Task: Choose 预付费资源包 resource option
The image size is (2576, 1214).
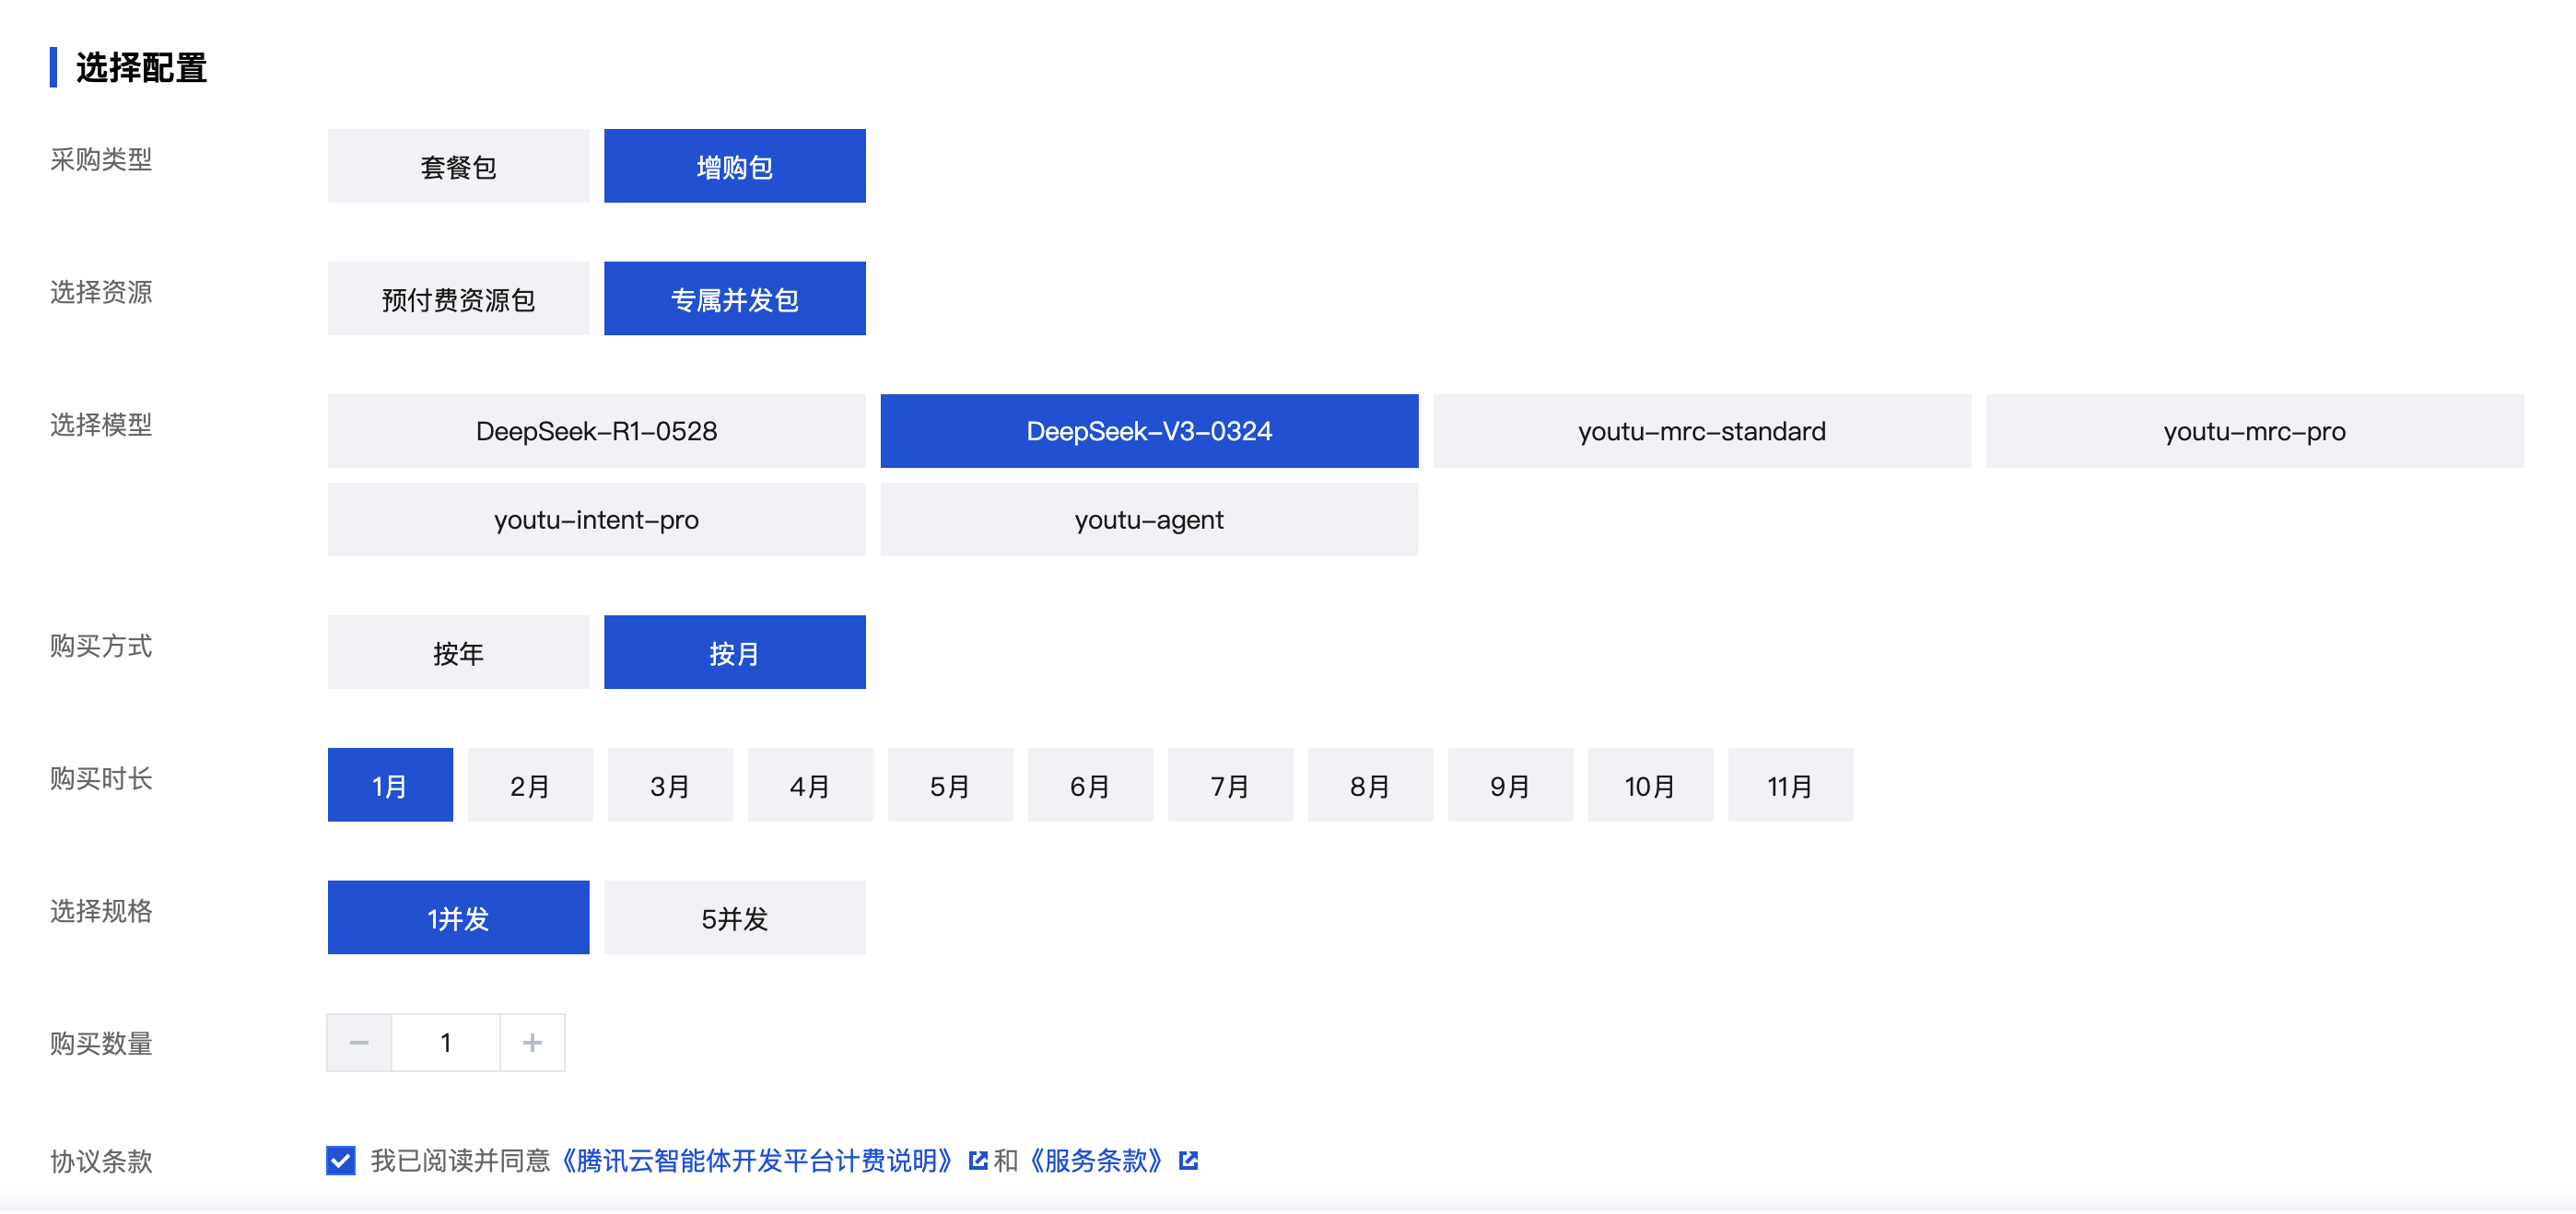Action: coord(458,299)
